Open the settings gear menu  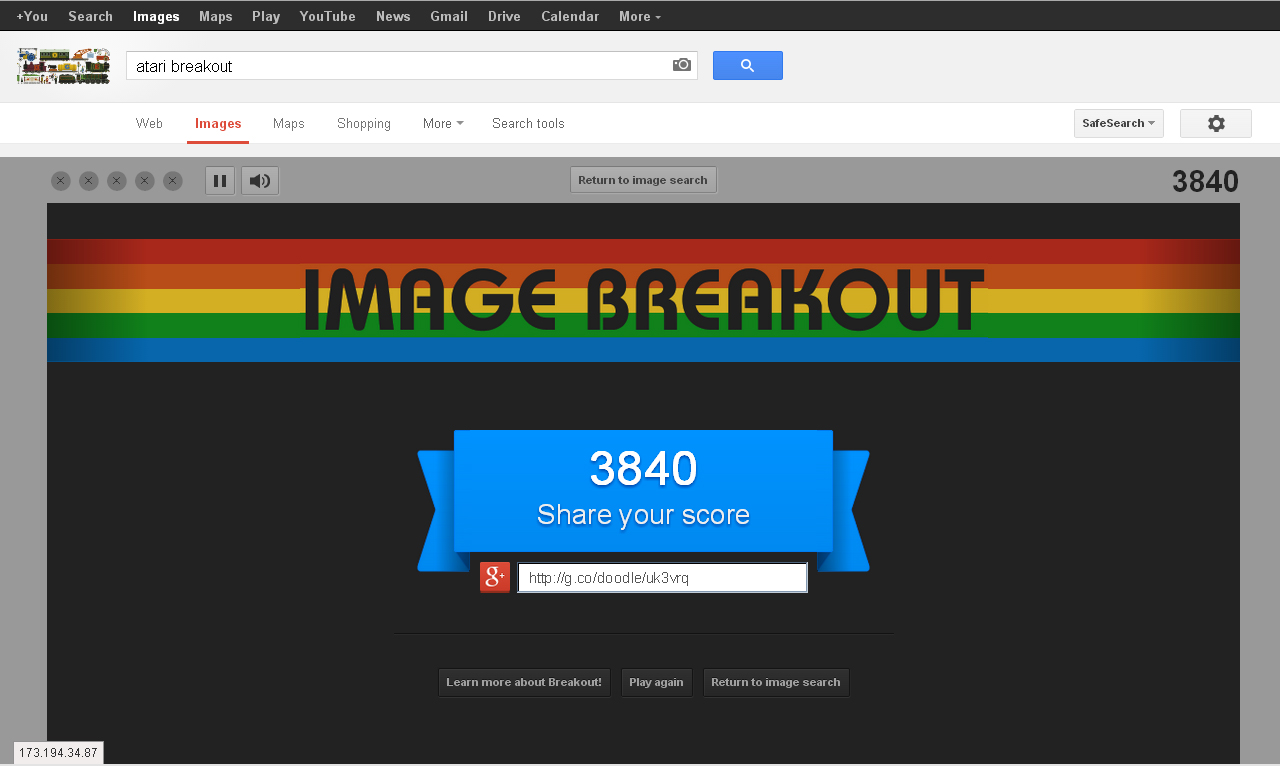1216,123
